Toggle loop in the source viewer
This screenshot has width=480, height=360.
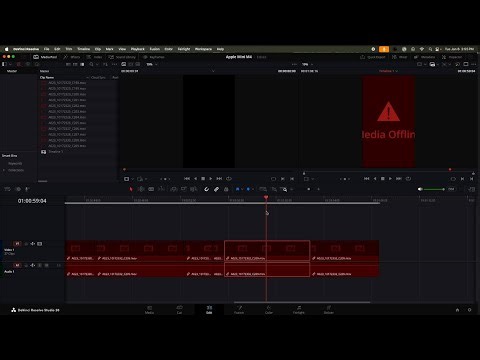(229, 179)
